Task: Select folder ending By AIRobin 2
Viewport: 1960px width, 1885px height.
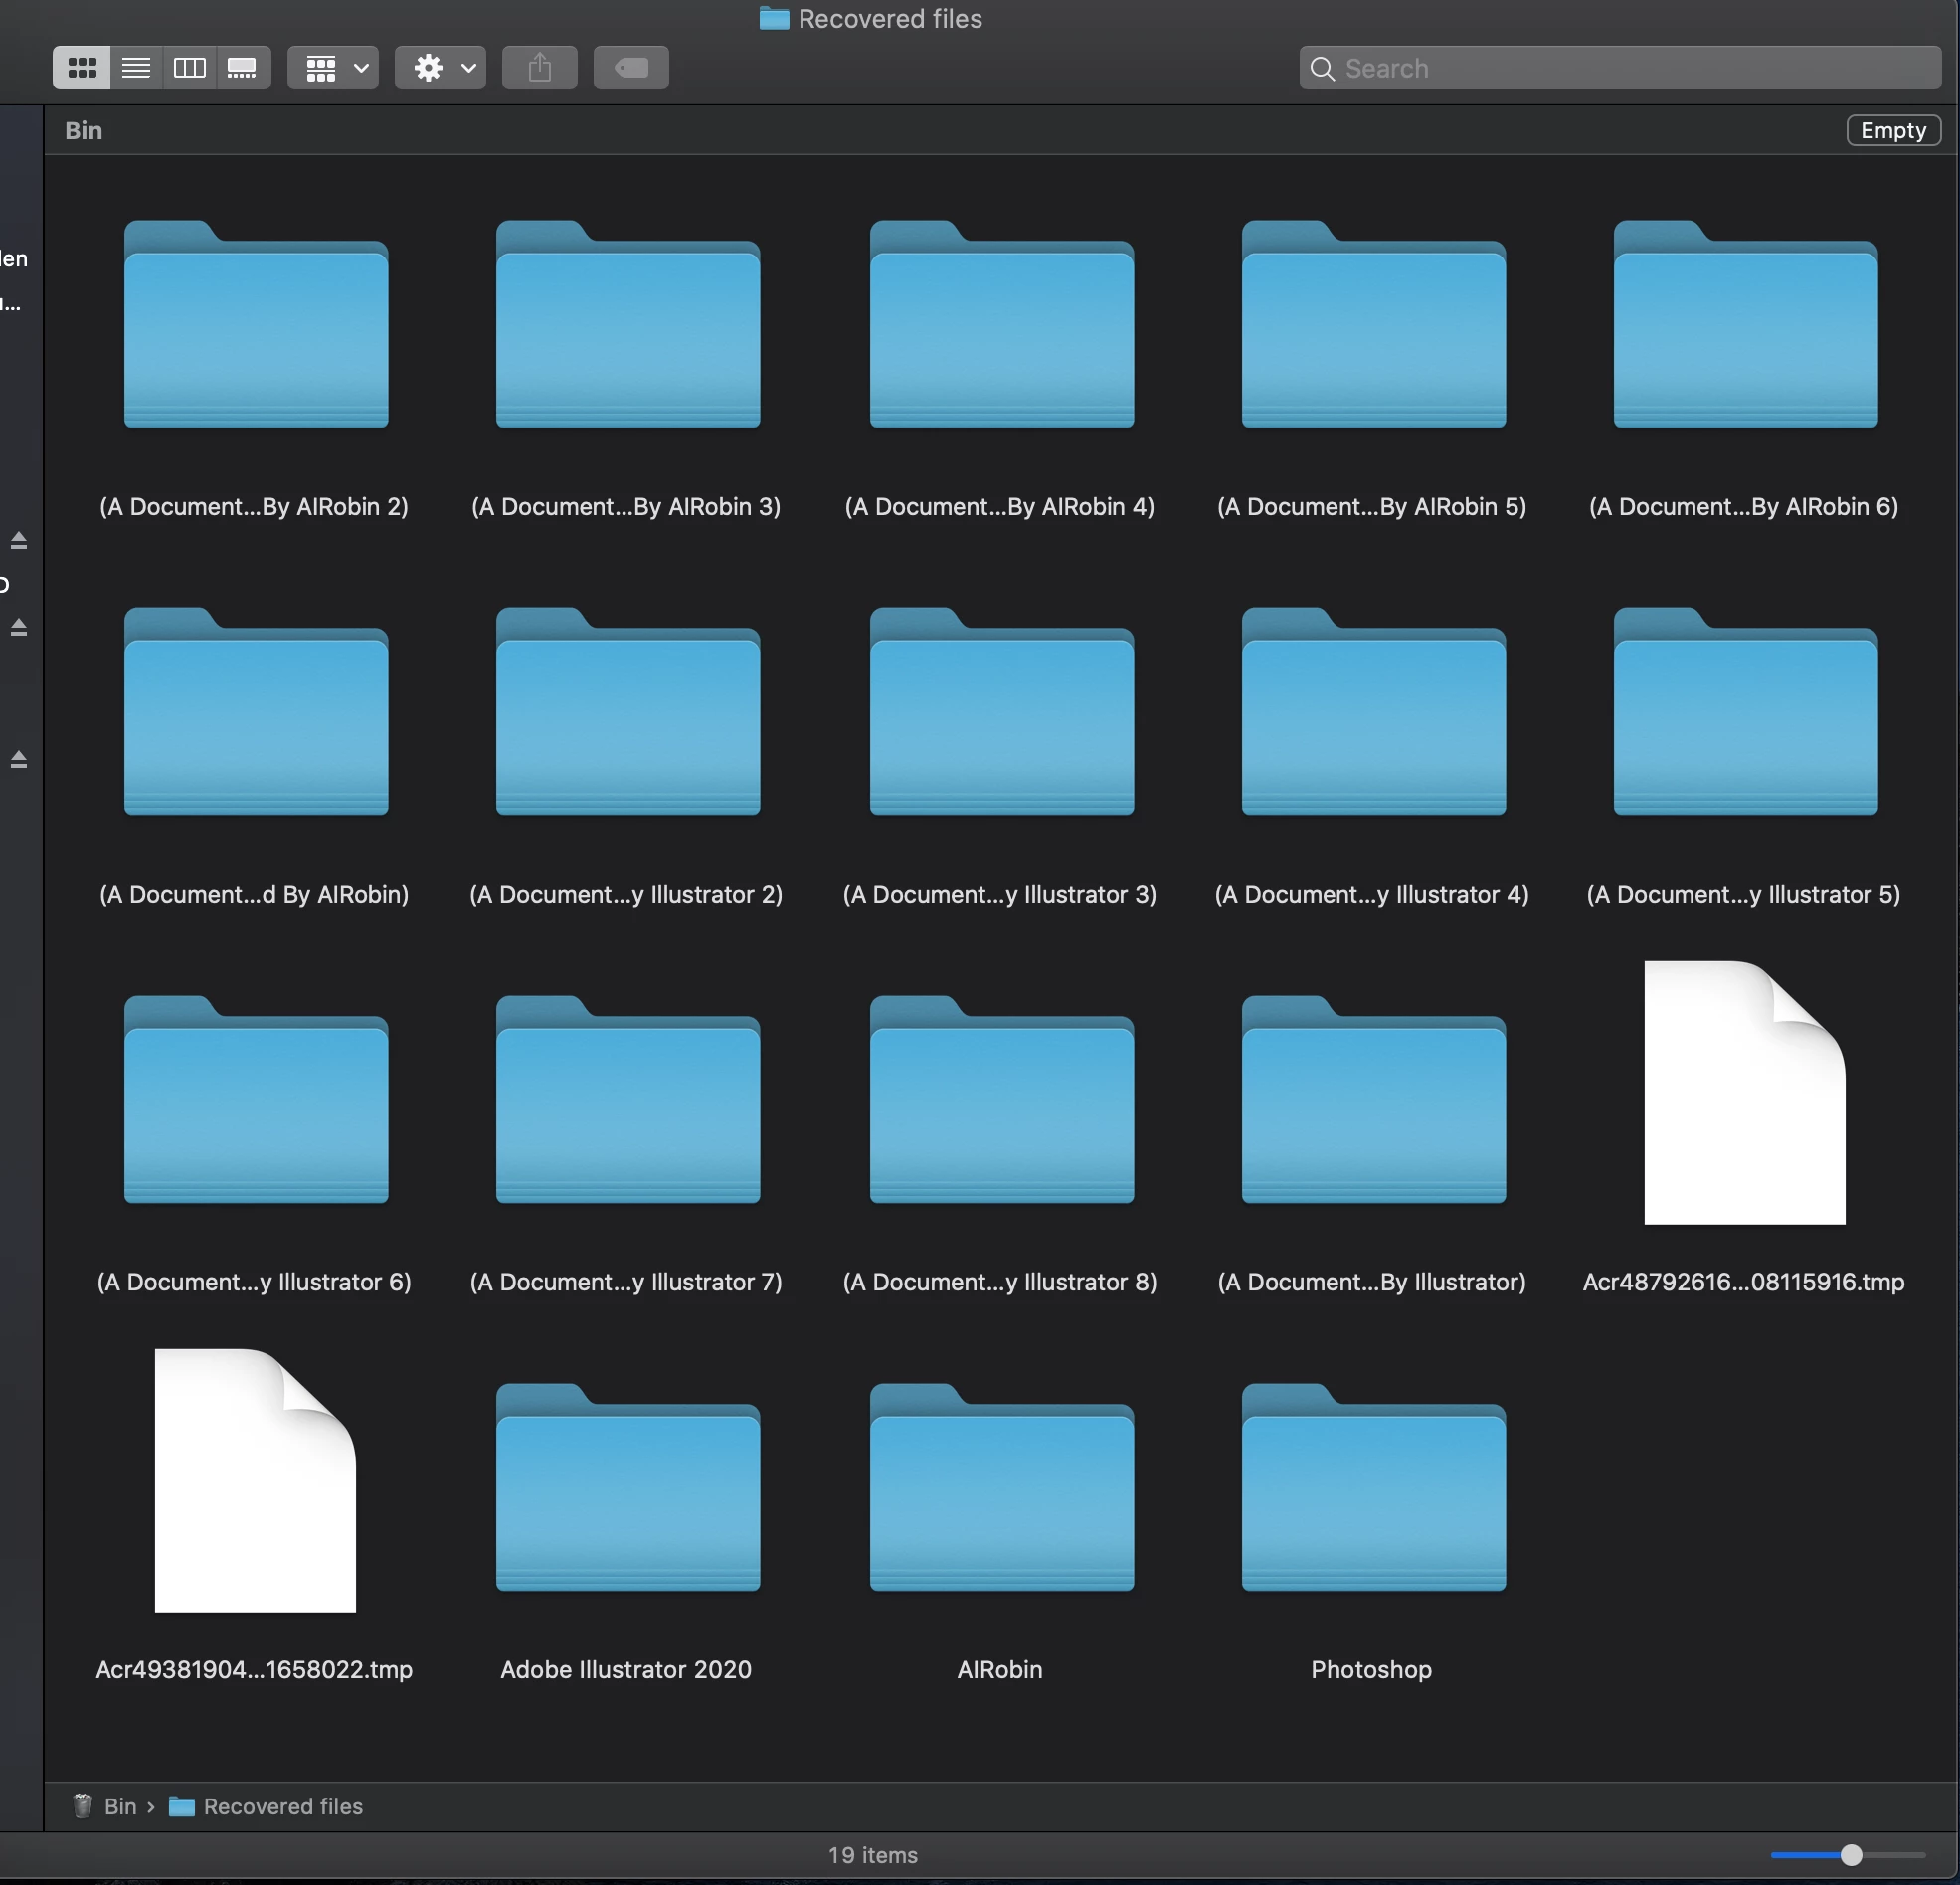Action: click(255, 326)
